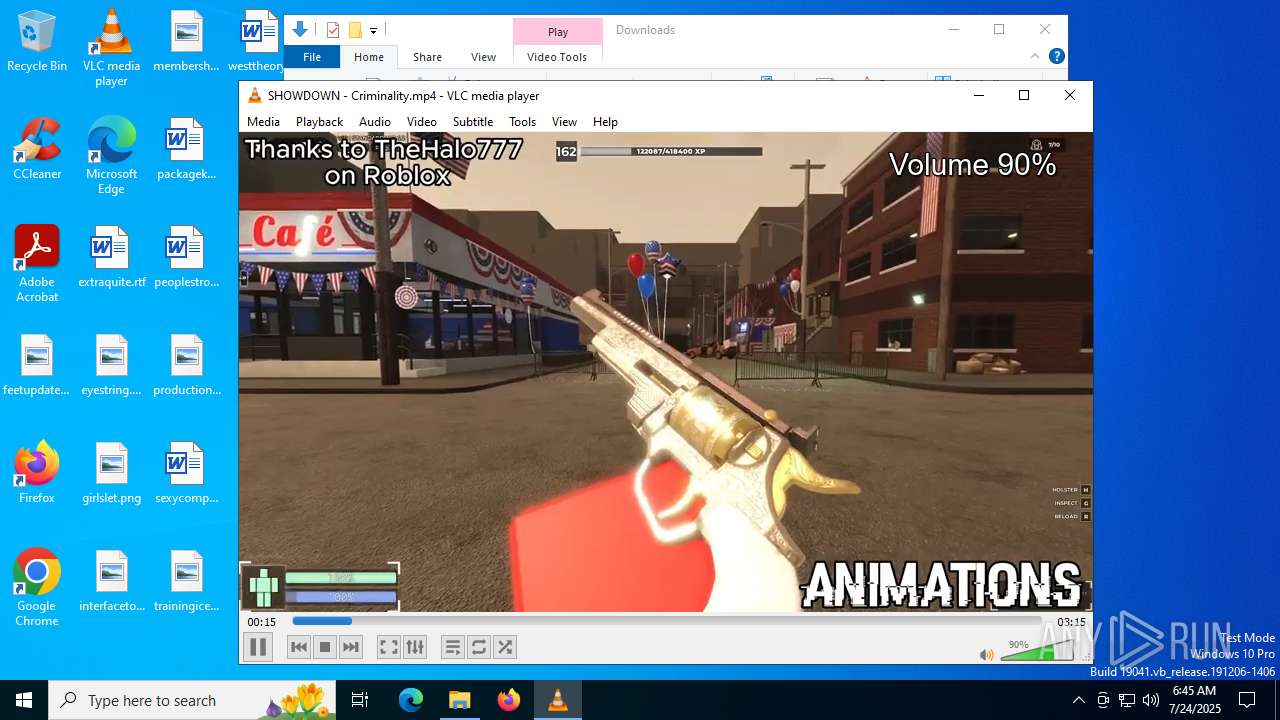The image size is (1280, 720).
Task: Select the peoplestro... desktop document
Action: [186, 257]
